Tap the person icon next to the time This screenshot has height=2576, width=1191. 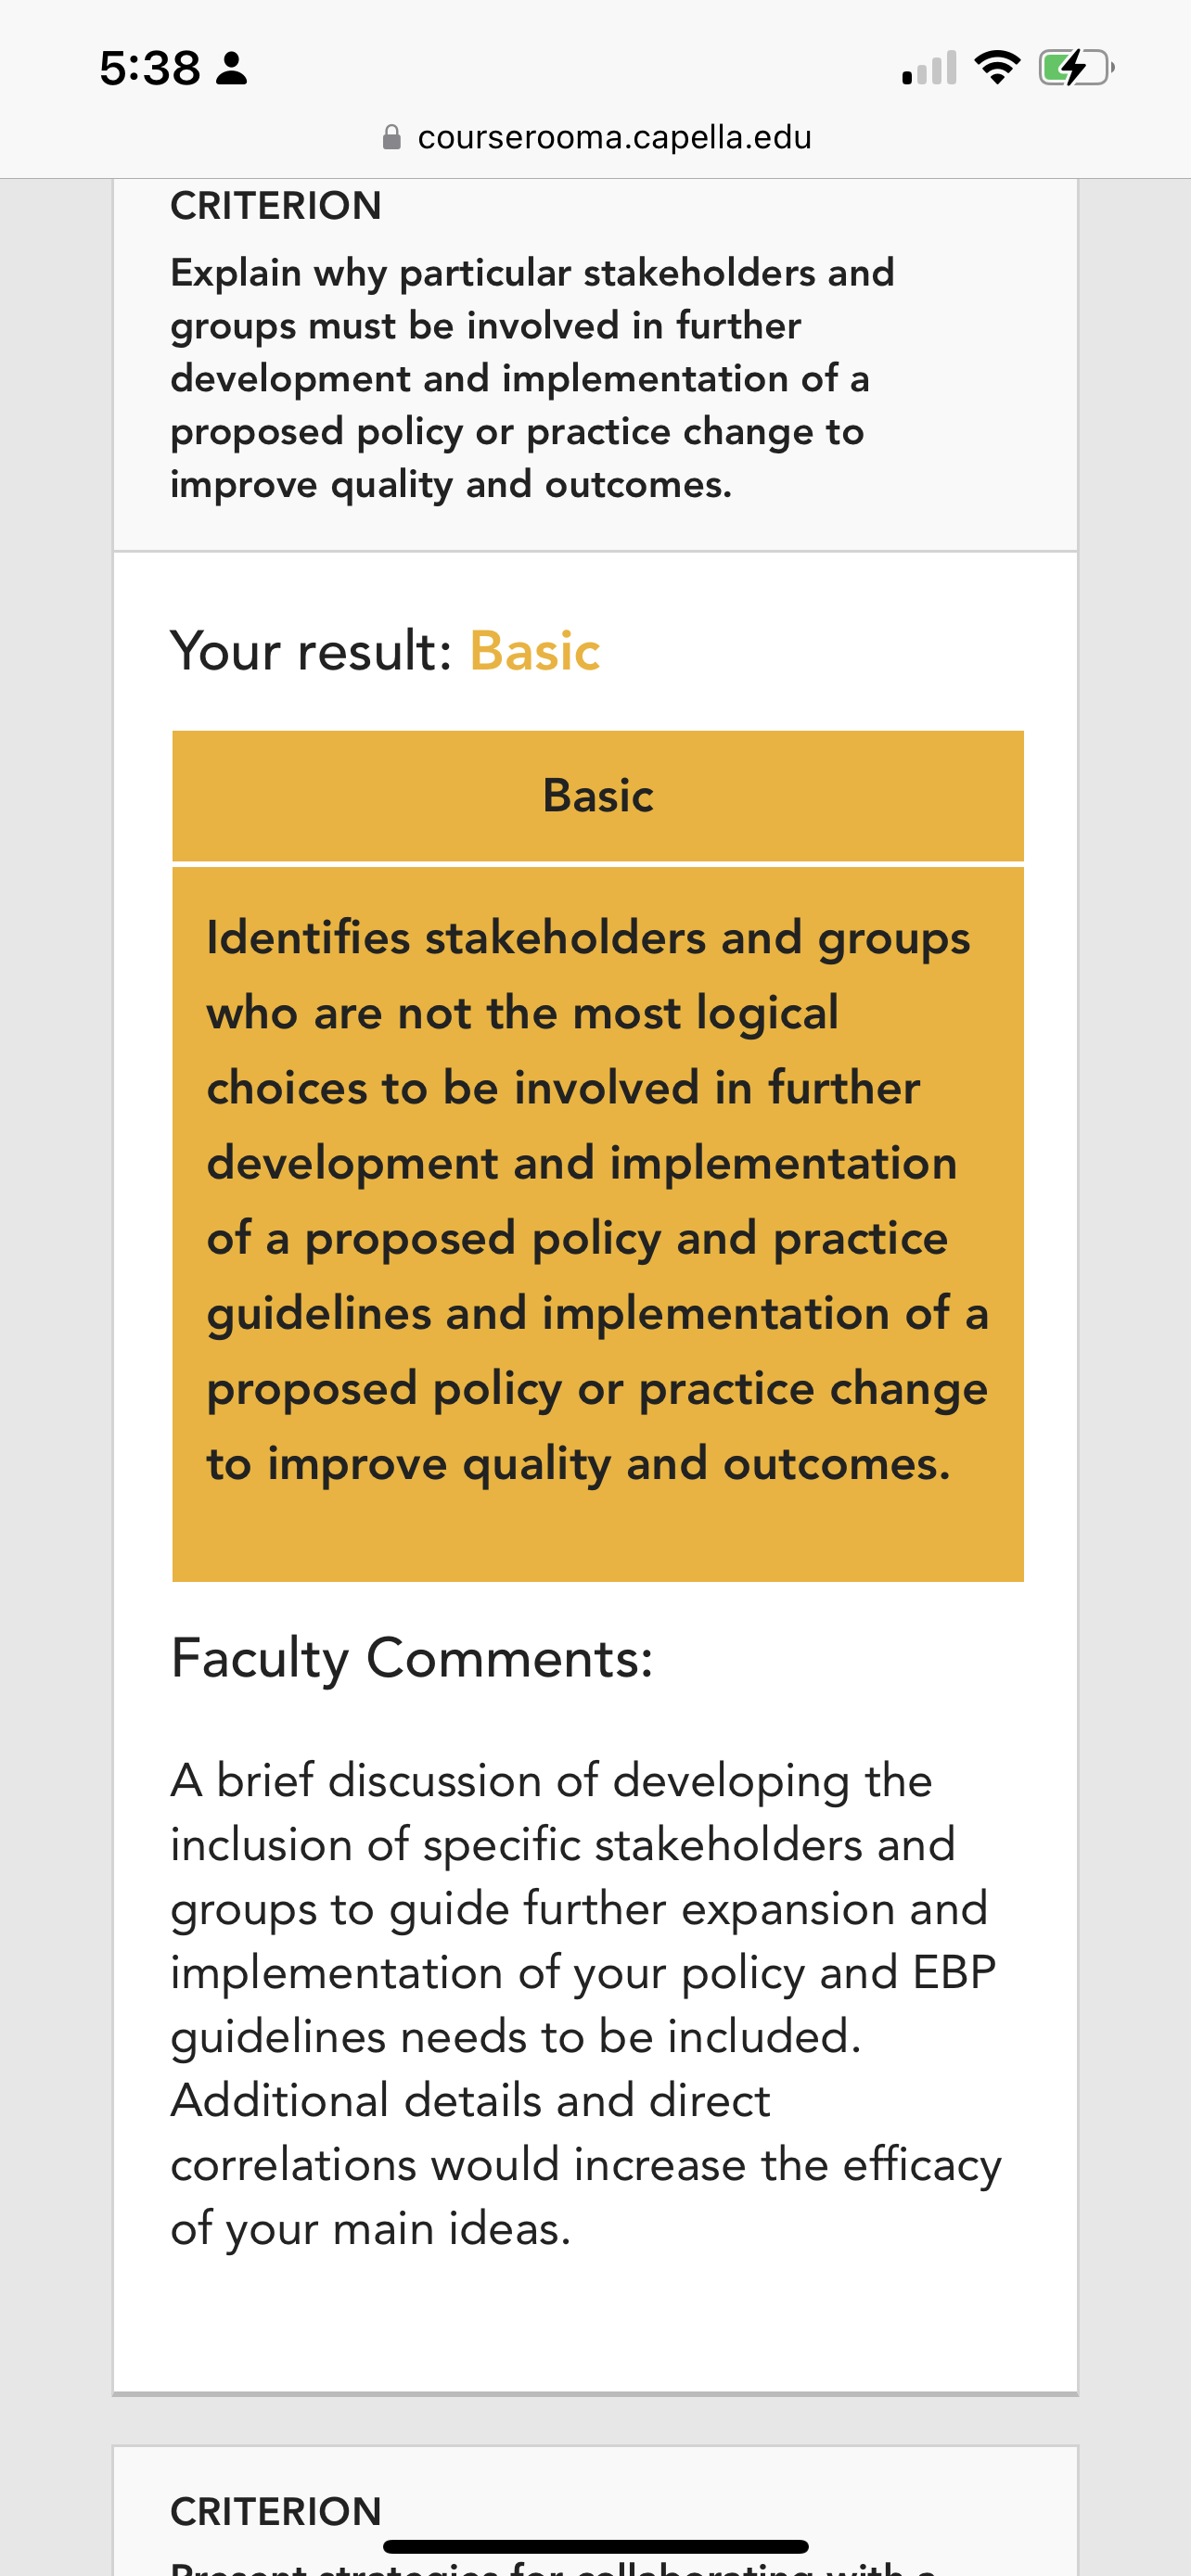pyautogui.click(x=231, y=68)
